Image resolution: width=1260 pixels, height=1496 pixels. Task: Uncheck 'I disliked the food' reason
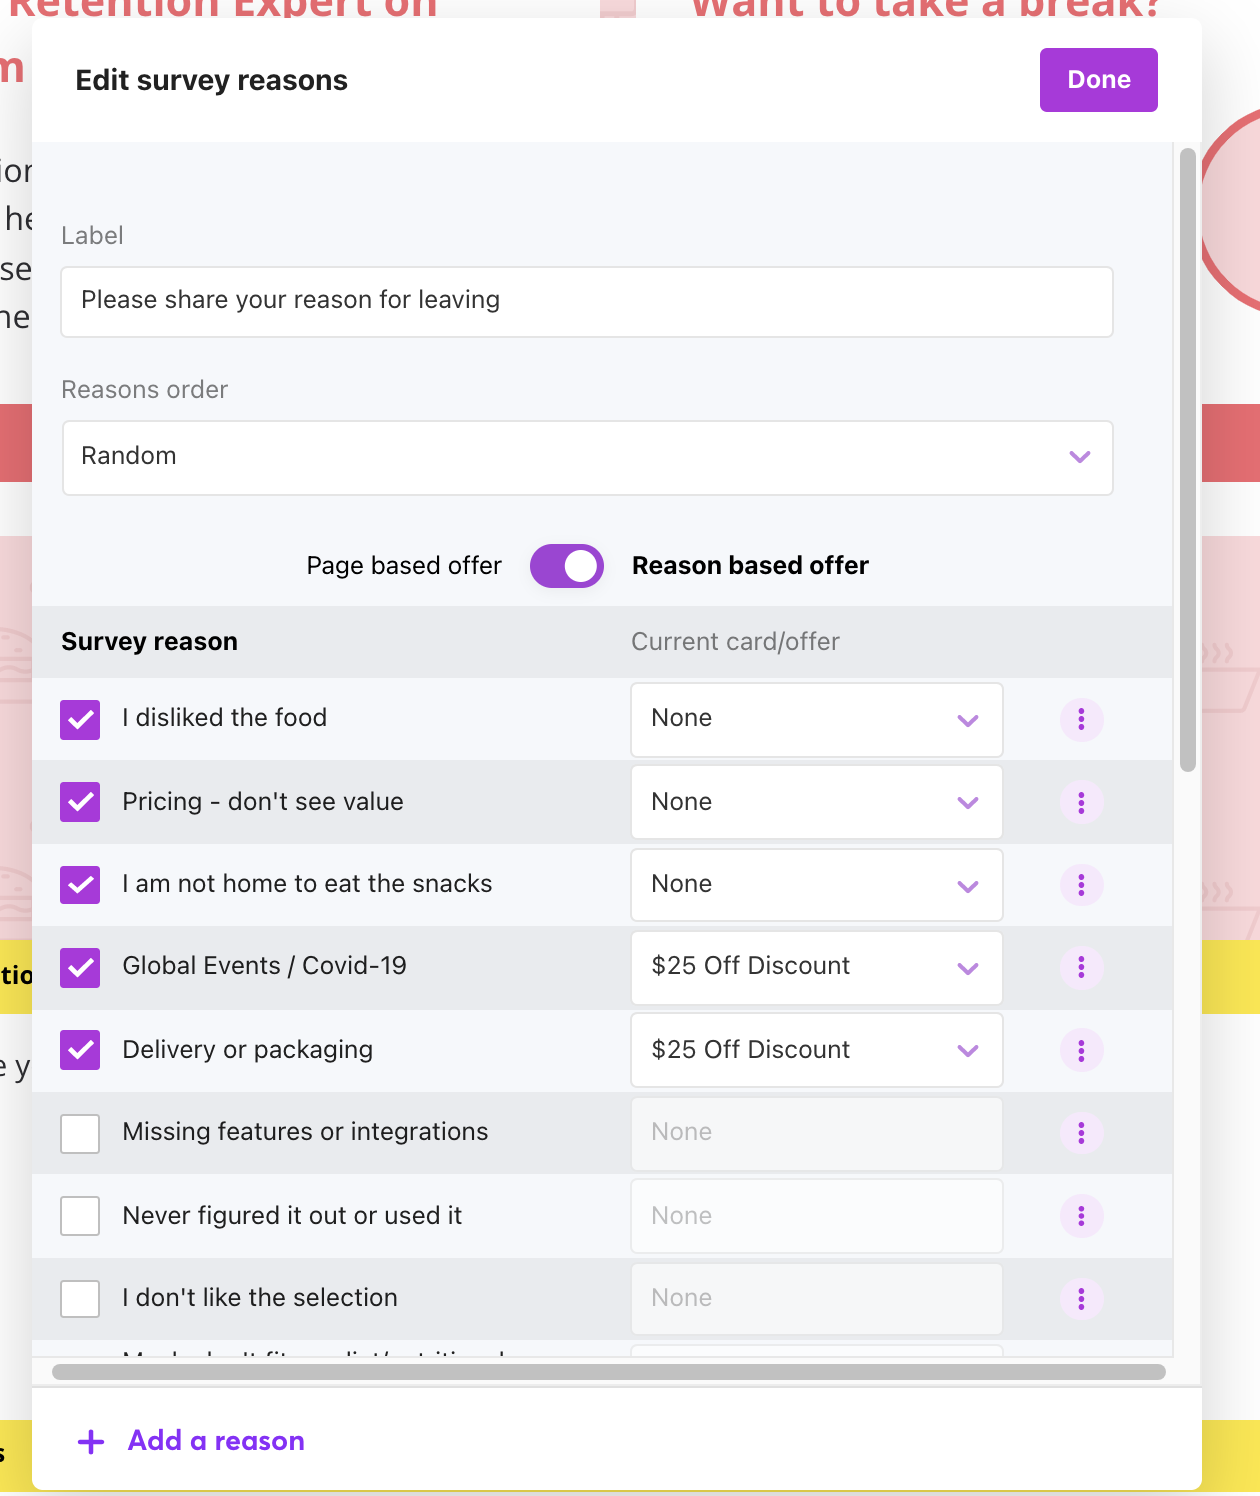[x=80, y=720]
